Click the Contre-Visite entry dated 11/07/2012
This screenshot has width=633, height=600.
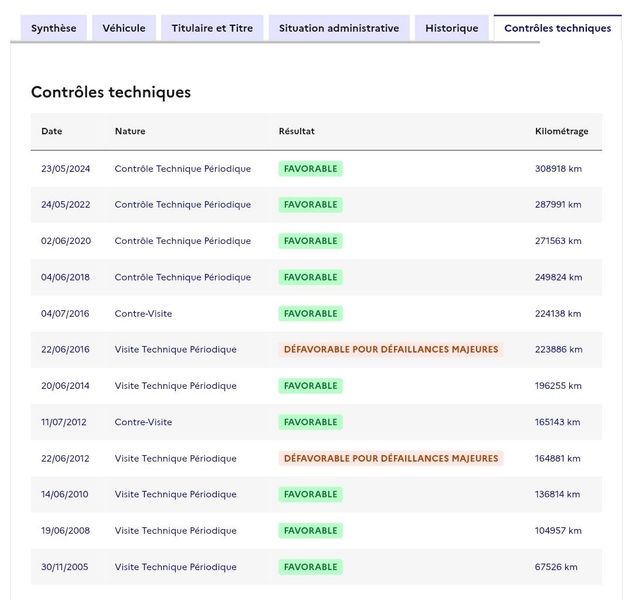143,422
